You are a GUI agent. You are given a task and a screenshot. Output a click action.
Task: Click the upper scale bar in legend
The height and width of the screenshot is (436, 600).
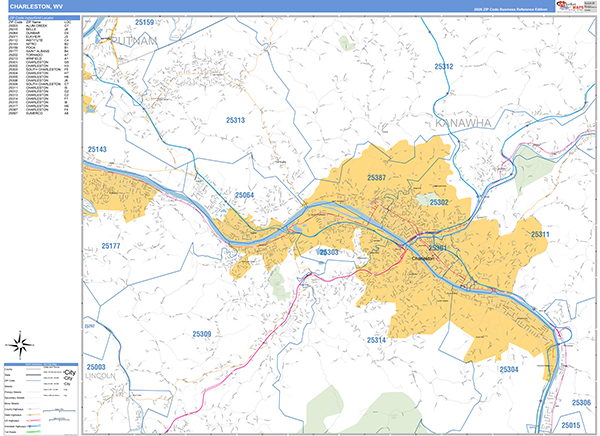coord(59,410)
